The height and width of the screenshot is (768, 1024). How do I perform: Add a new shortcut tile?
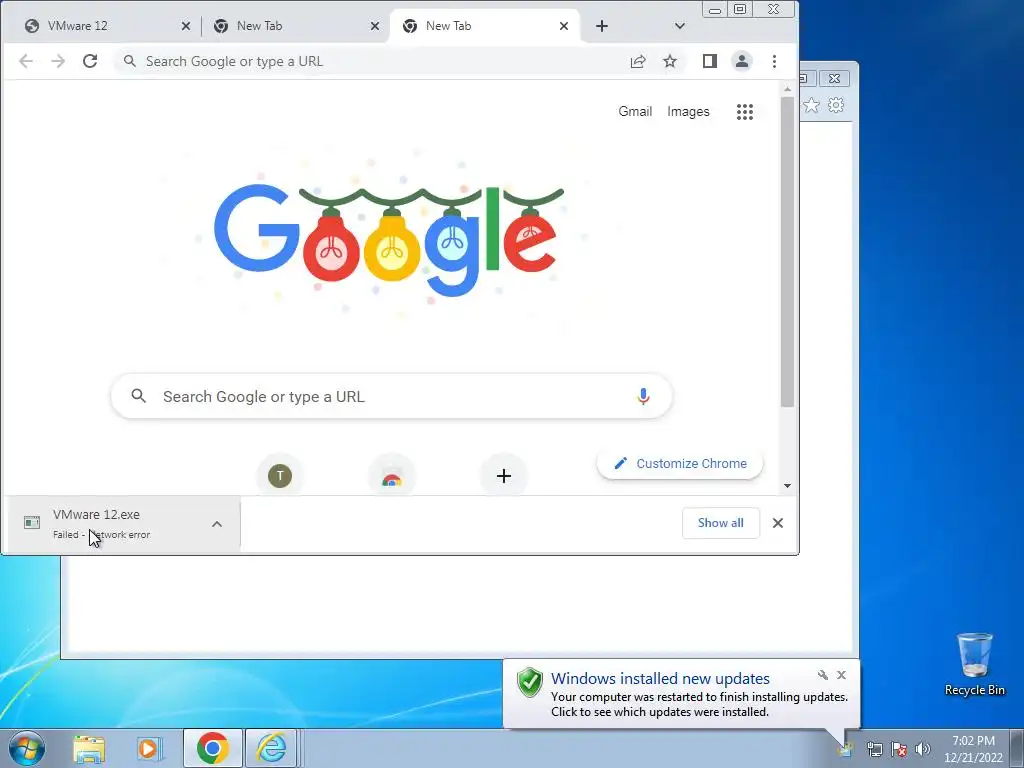point(504,475)
